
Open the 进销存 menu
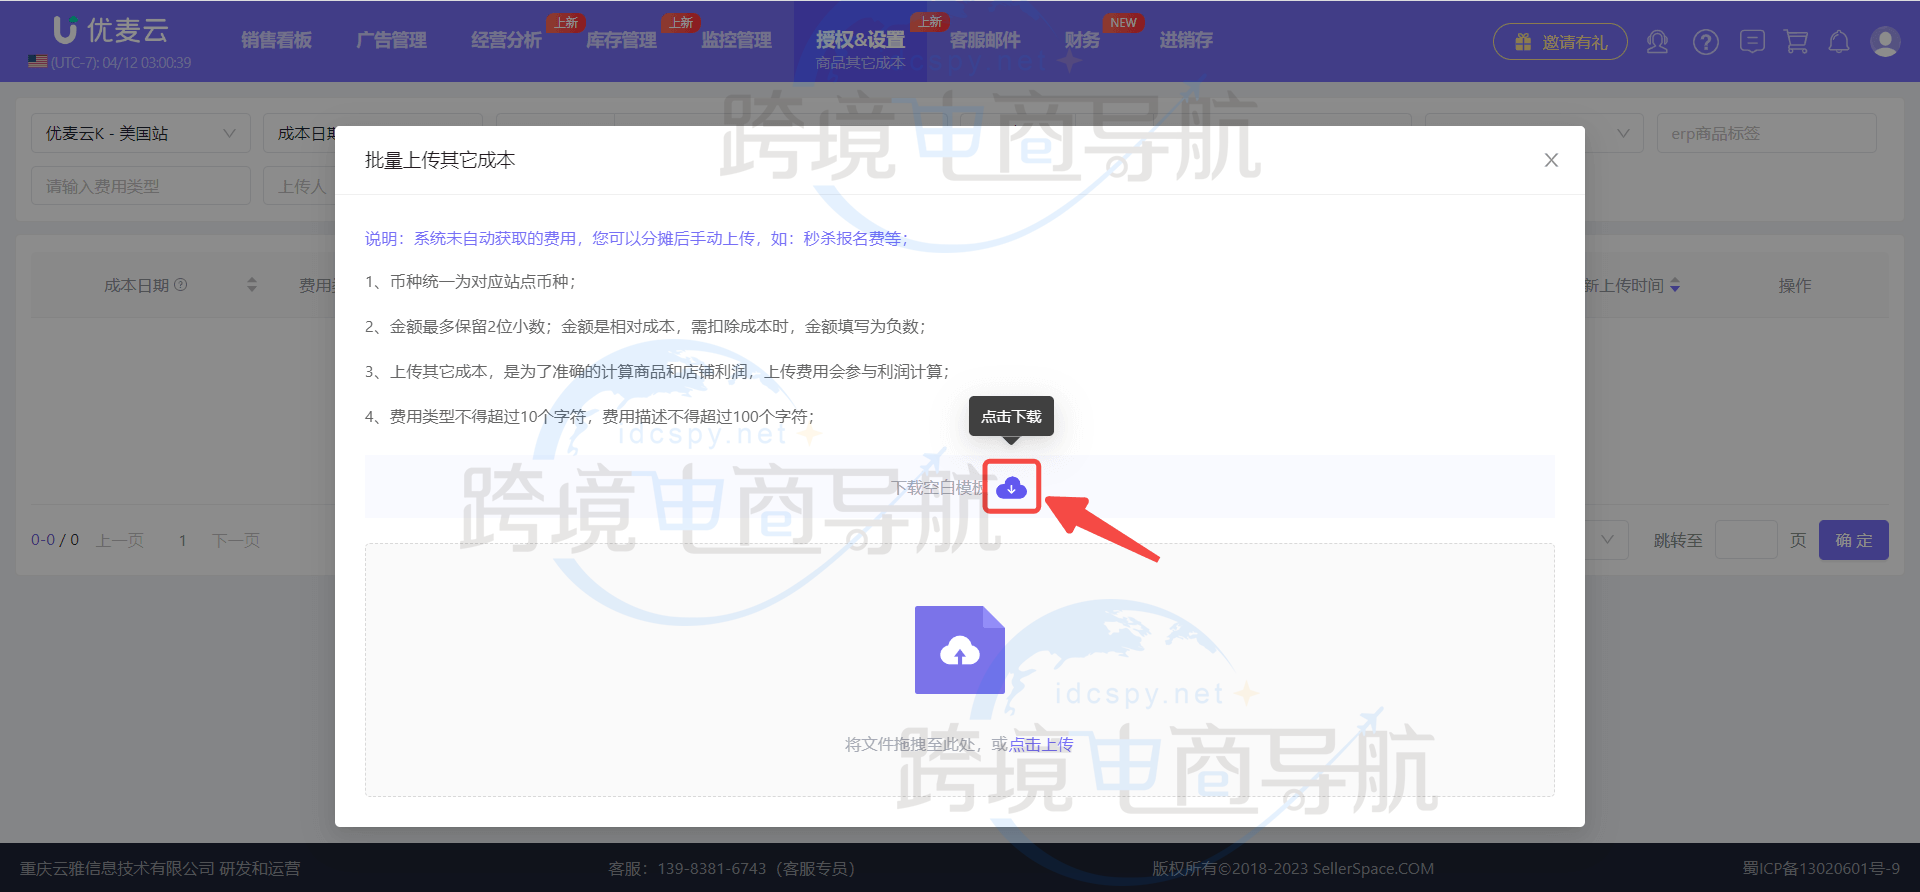pyautogui.click(x=1187, y=40)
